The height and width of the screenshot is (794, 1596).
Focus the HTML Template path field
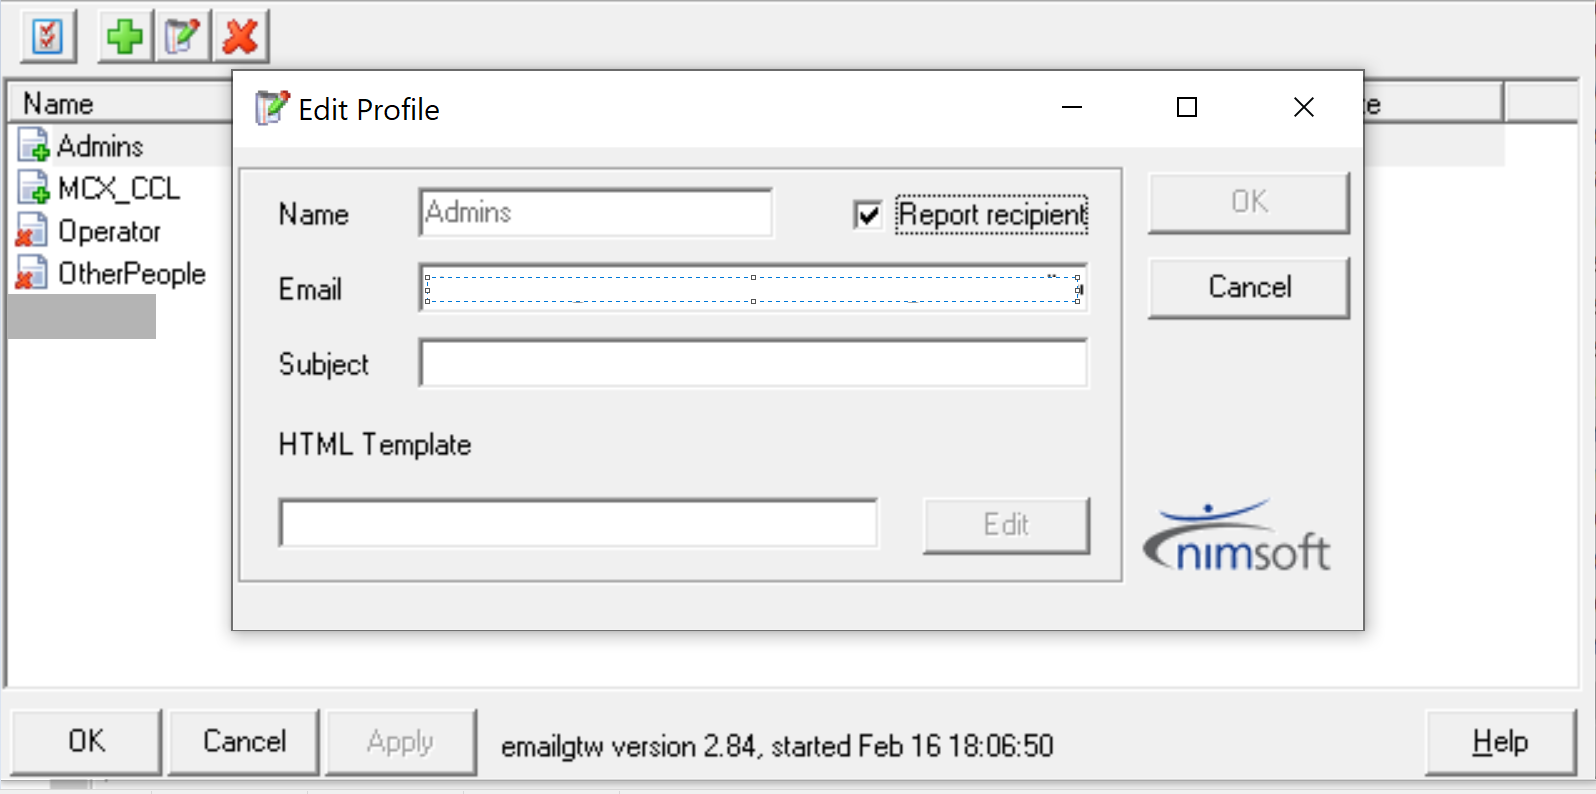coord(578,523)
